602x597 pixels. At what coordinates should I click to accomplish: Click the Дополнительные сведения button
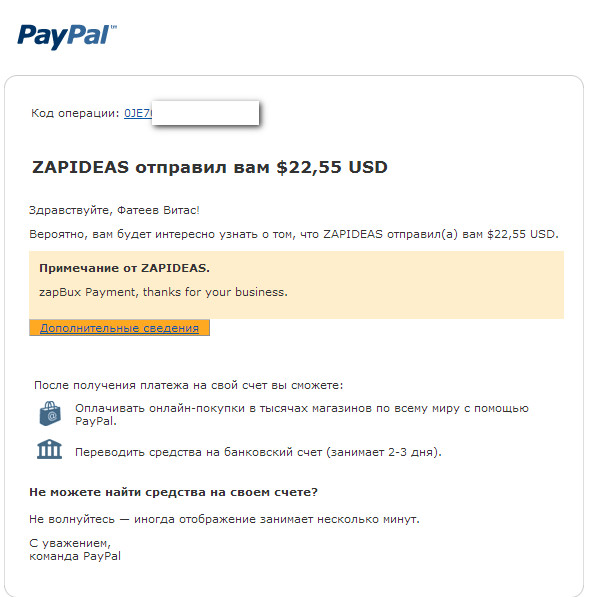[x=119, y=328]
